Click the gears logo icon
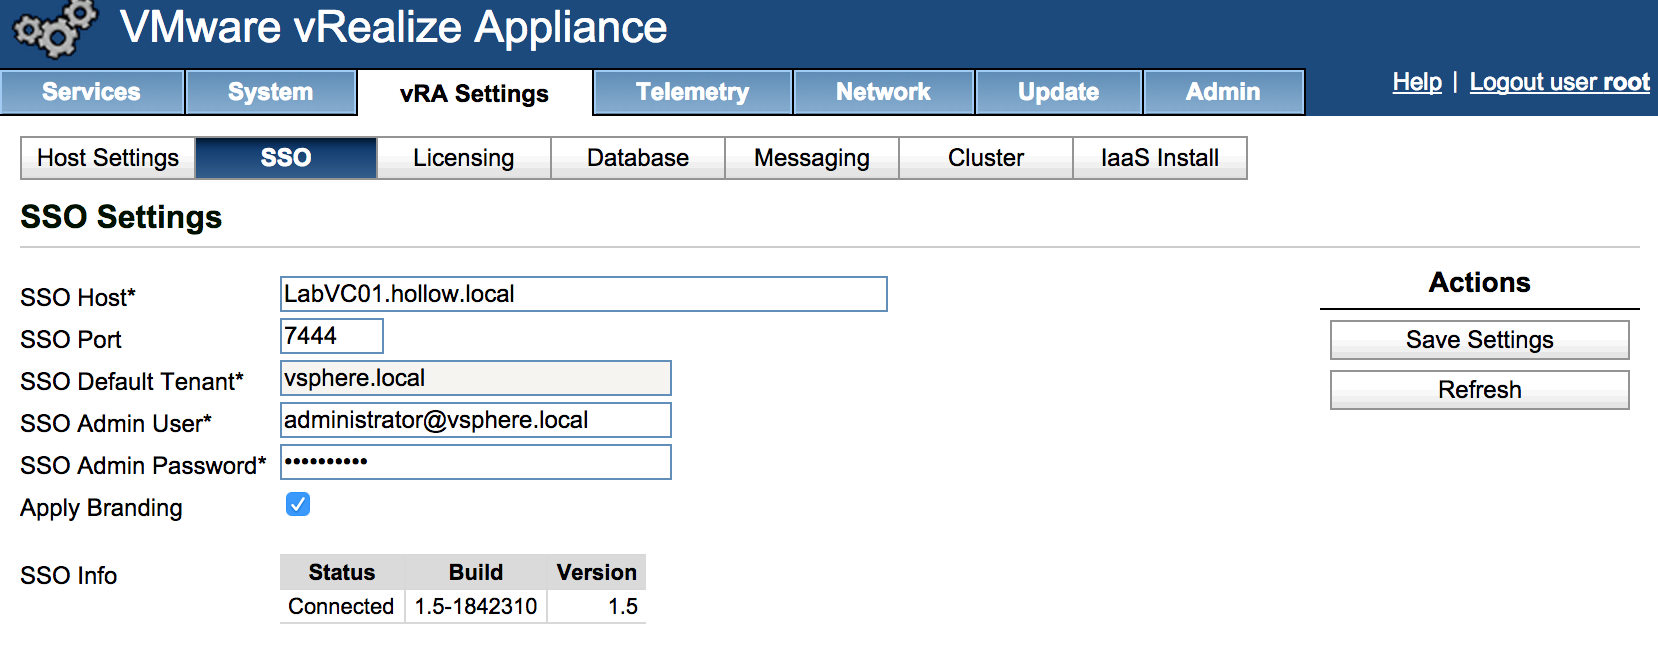Viewport: 1658px width, 668px height. point(55,28)
